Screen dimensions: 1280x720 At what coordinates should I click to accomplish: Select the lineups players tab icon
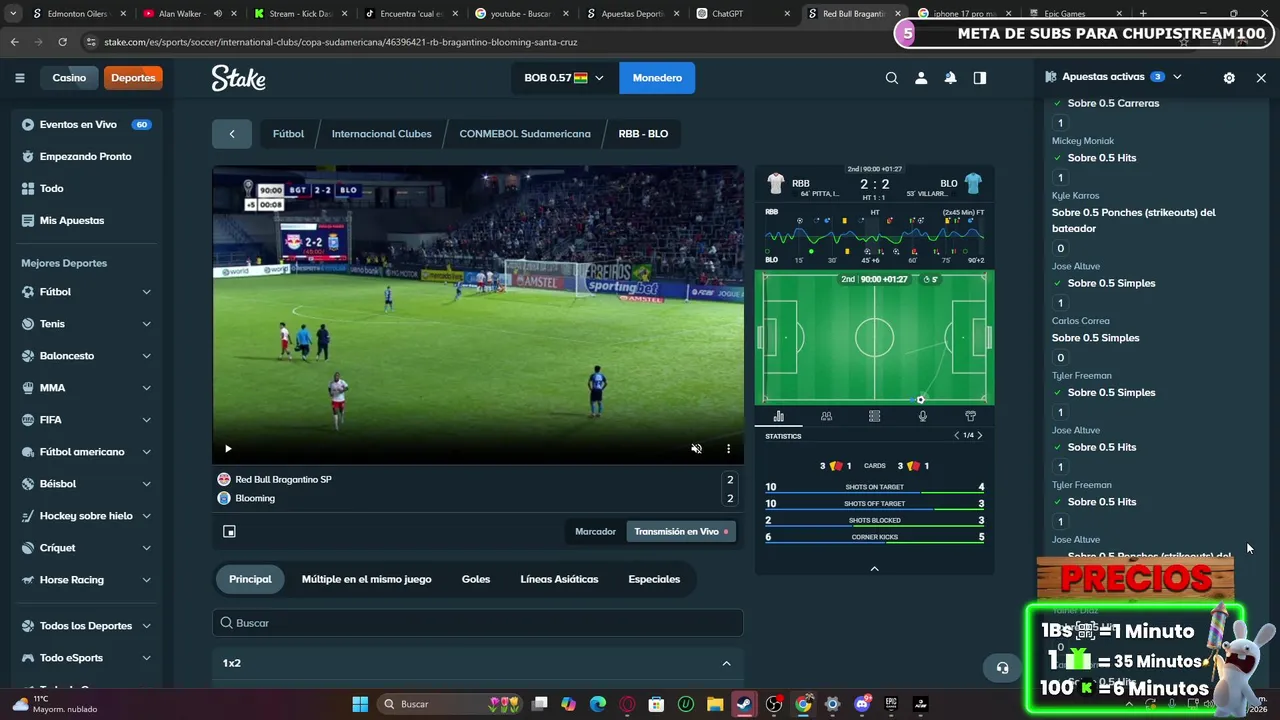[826, 416]
